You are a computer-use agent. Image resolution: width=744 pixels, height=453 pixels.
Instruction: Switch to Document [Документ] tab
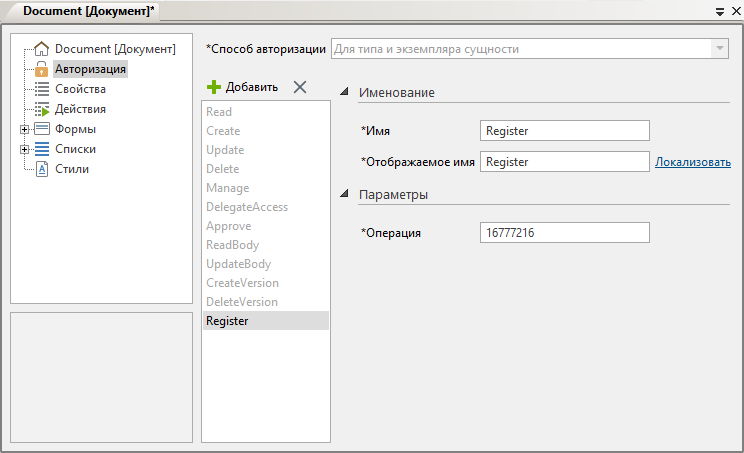tap(88, 10)
